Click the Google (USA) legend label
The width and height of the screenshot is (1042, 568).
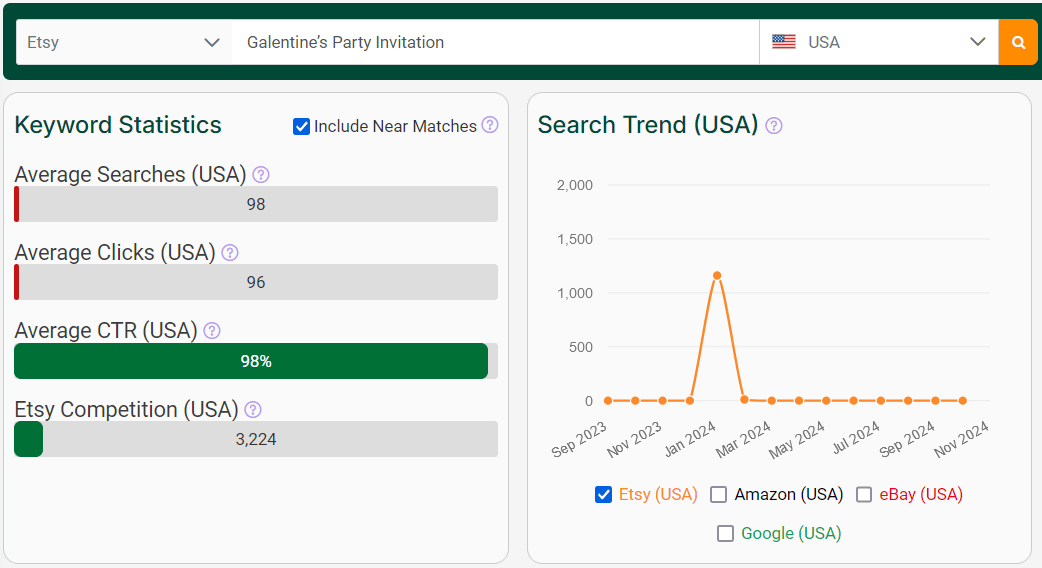tap(791, 533)
